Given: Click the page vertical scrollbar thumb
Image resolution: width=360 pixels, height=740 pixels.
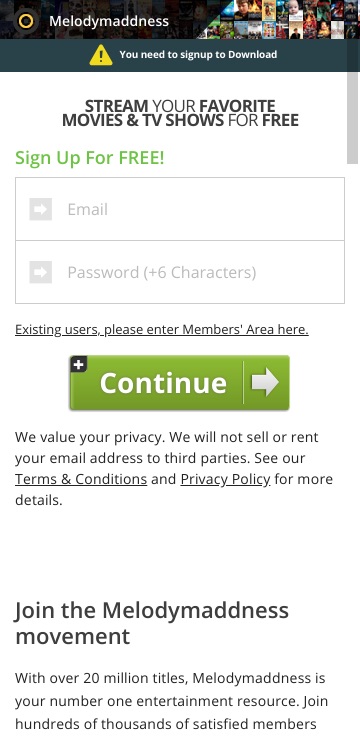Looking at the screenshot, I should (352, 118).
